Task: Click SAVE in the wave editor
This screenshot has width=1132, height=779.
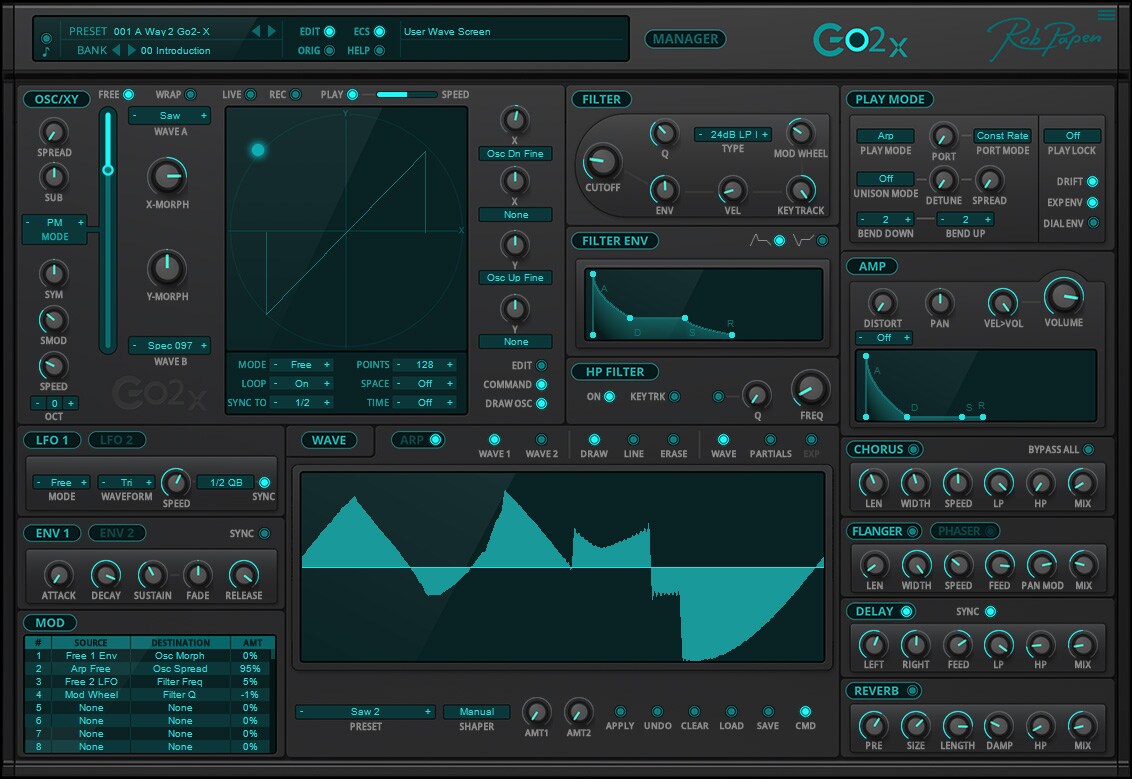Action: tap(767, 712)
